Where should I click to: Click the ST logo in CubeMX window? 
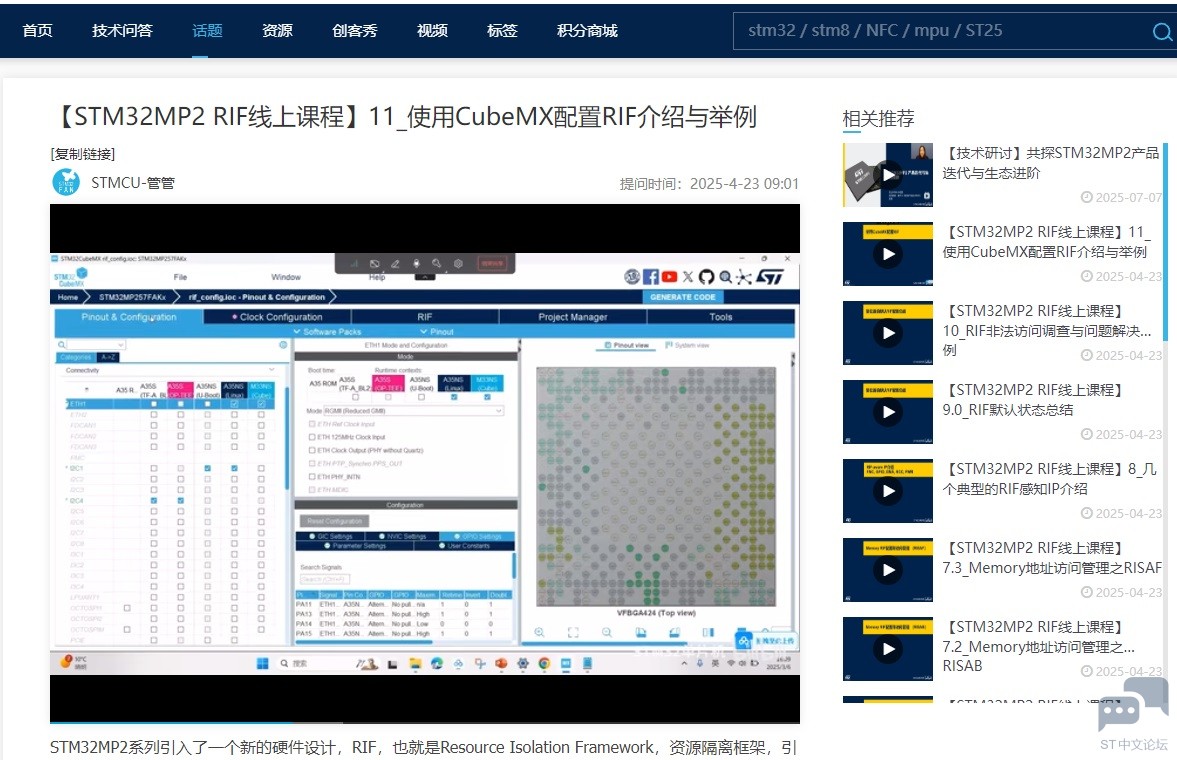click(769, 277)
